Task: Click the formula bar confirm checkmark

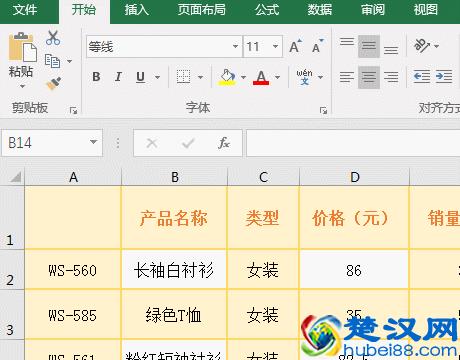Action: [x=188, y=143]
